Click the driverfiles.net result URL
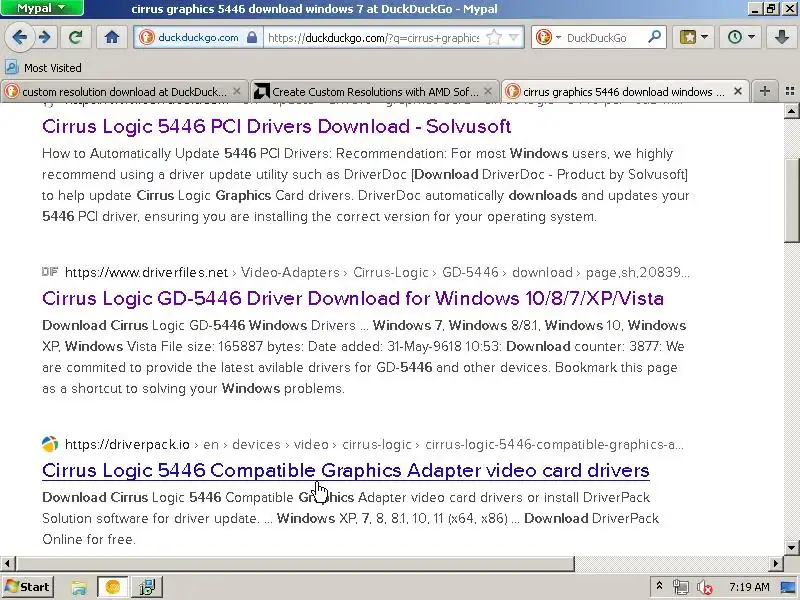The image size is (800, 600). [x=146, y=272]
